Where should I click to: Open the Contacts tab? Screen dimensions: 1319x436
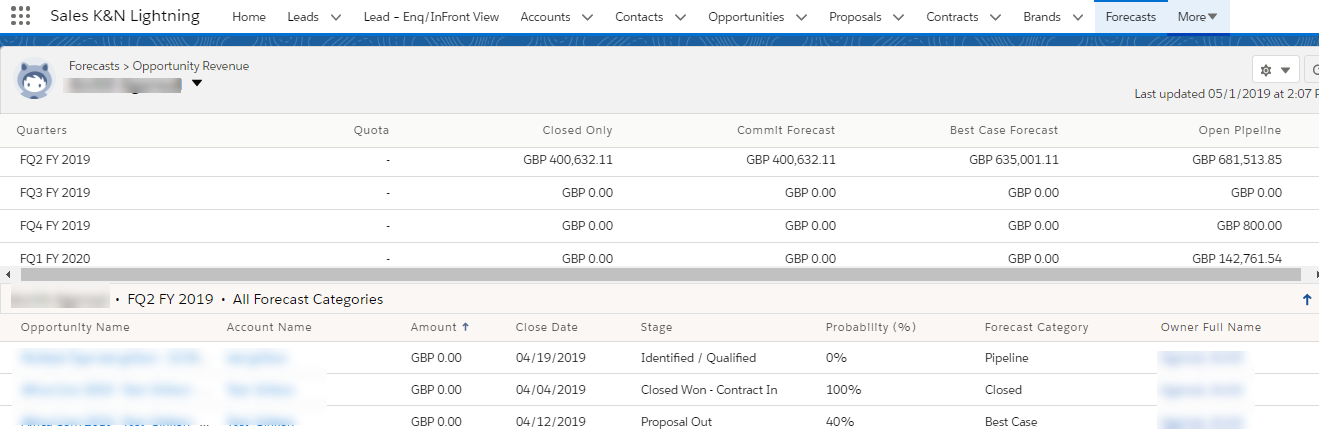pyautogui.click(x=639, y=17)
